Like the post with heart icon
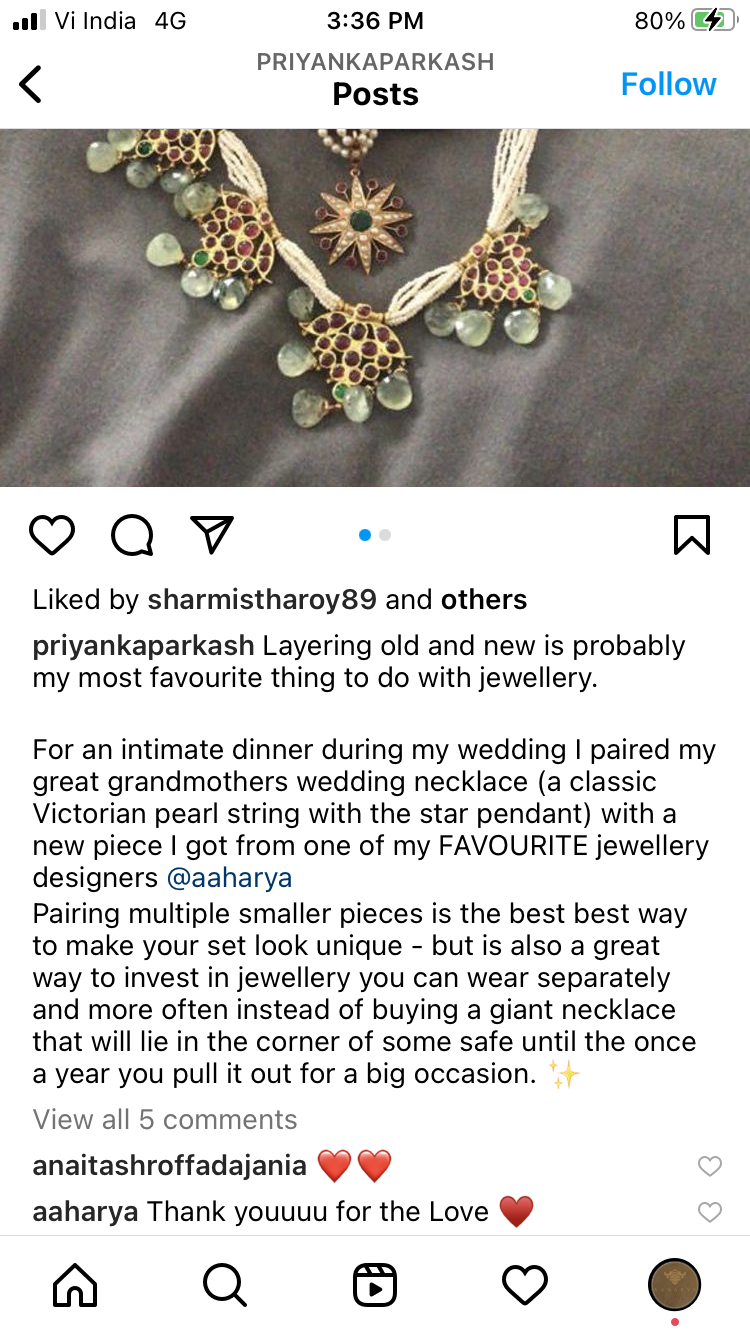The height and width of the screenshot is (1334, 750). point(52,535)
